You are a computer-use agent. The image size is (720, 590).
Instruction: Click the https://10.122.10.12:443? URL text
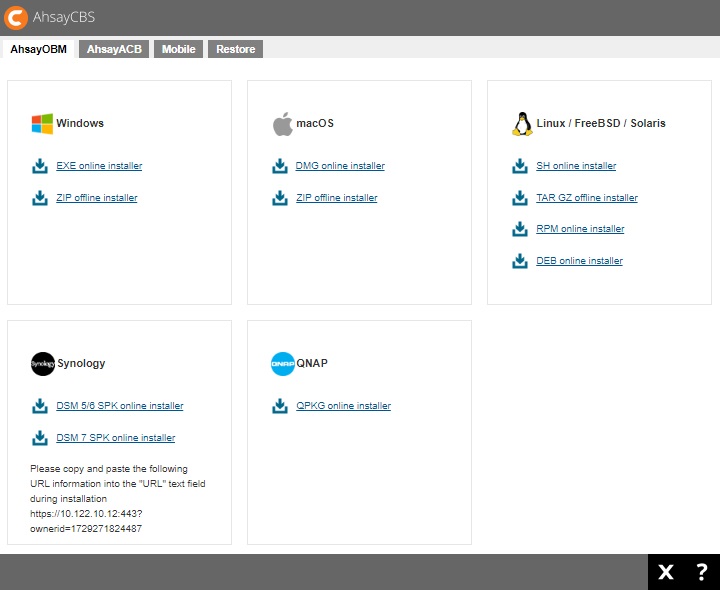tap(86, 514)
